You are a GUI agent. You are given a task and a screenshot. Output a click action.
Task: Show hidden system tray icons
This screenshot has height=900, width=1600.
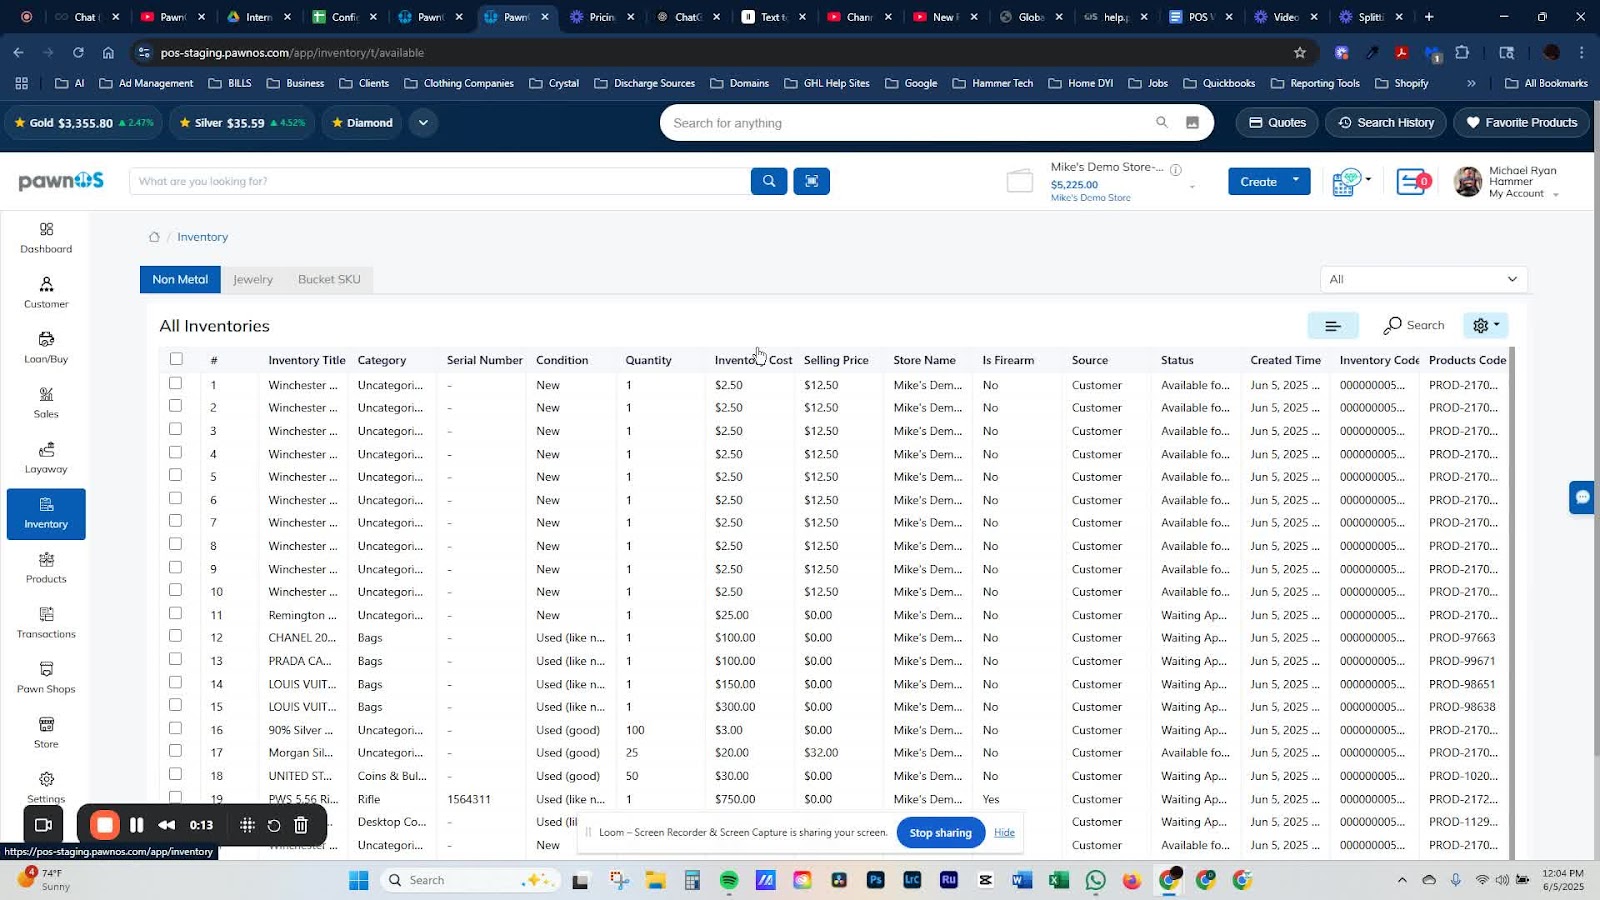point(1402,880)
